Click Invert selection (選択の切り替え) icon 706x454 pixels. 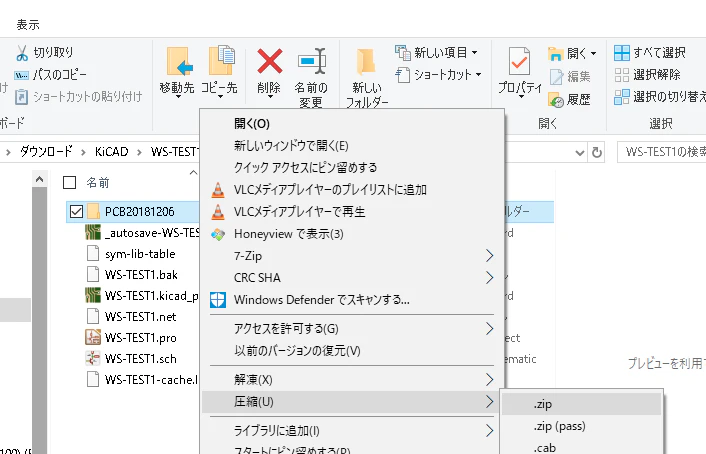(622, 97)
